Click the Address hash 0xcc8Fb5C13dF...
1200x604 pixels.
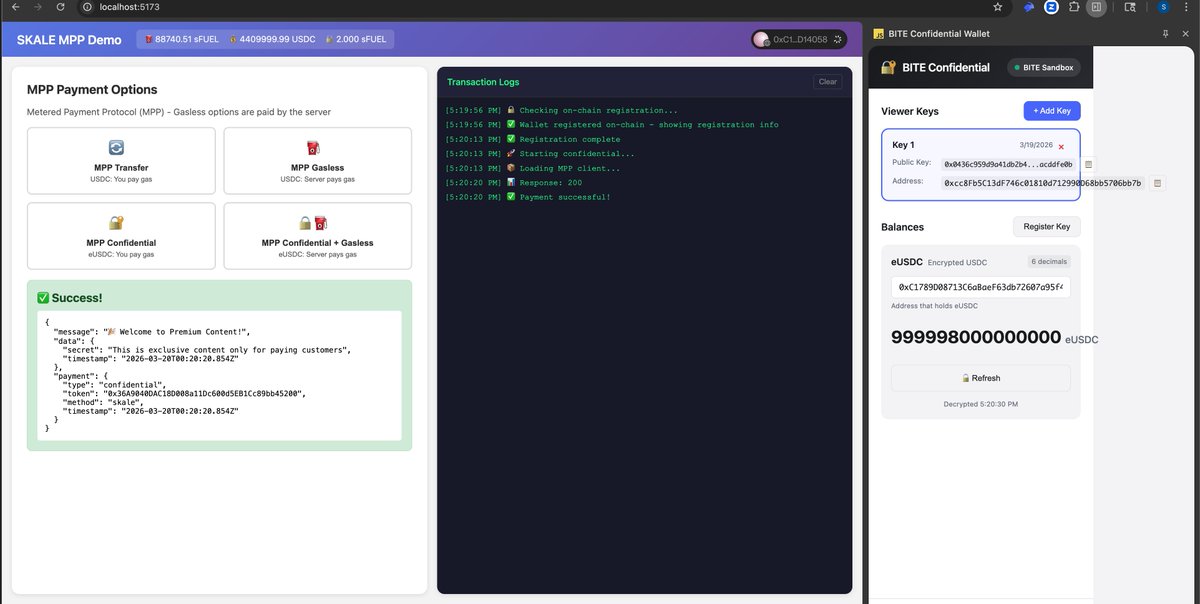(x=1043, y=183)
